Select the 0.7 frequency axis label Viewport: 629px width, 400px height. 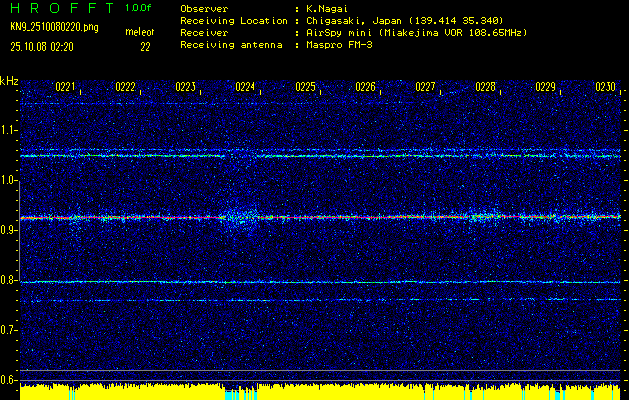click(9, 330)
